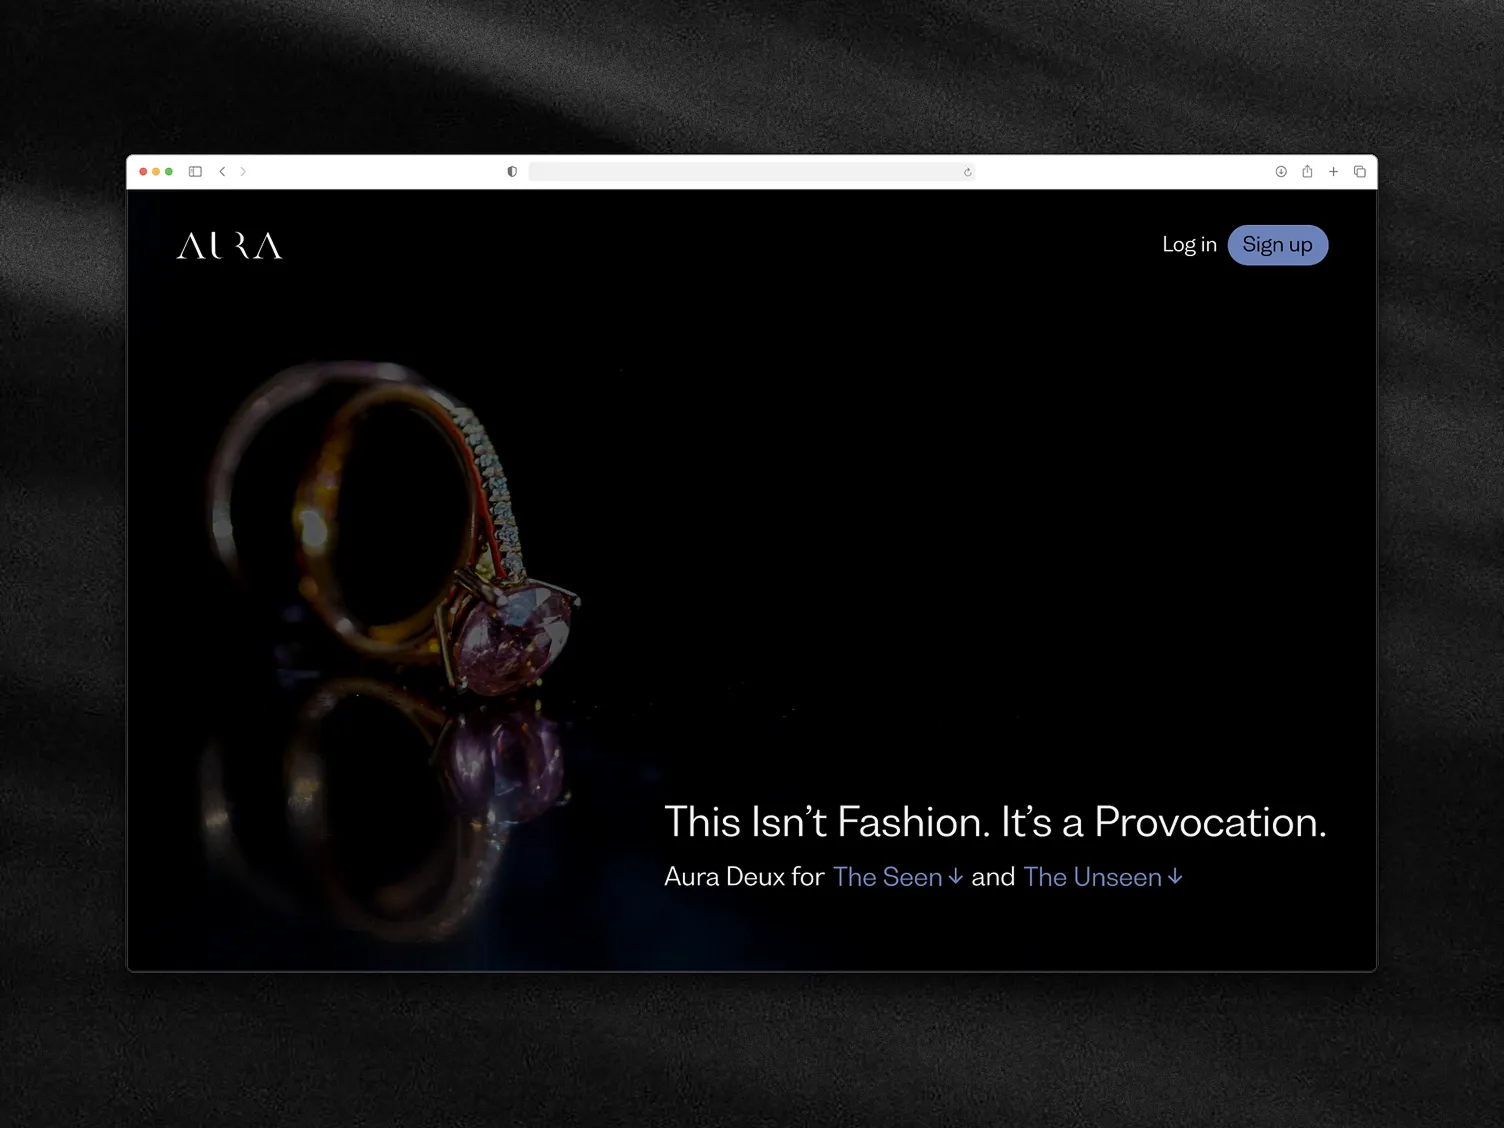Click the headline 'This Isn't Fashion. It's a Provocation.'
Image resolution: width=1504 pixels, height=1128 pixels.
click(995, 822)
